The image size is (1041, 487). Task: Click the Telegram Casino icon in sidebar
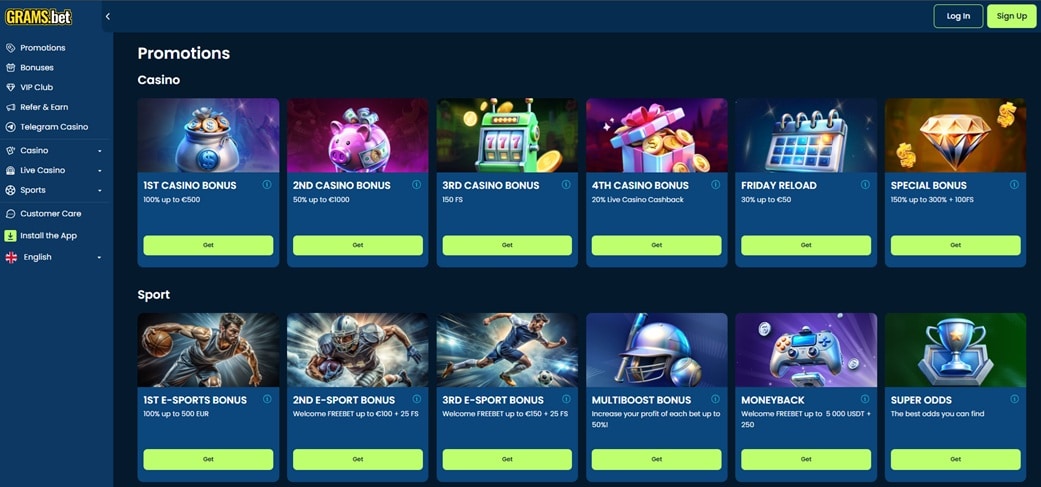[11, 127]
